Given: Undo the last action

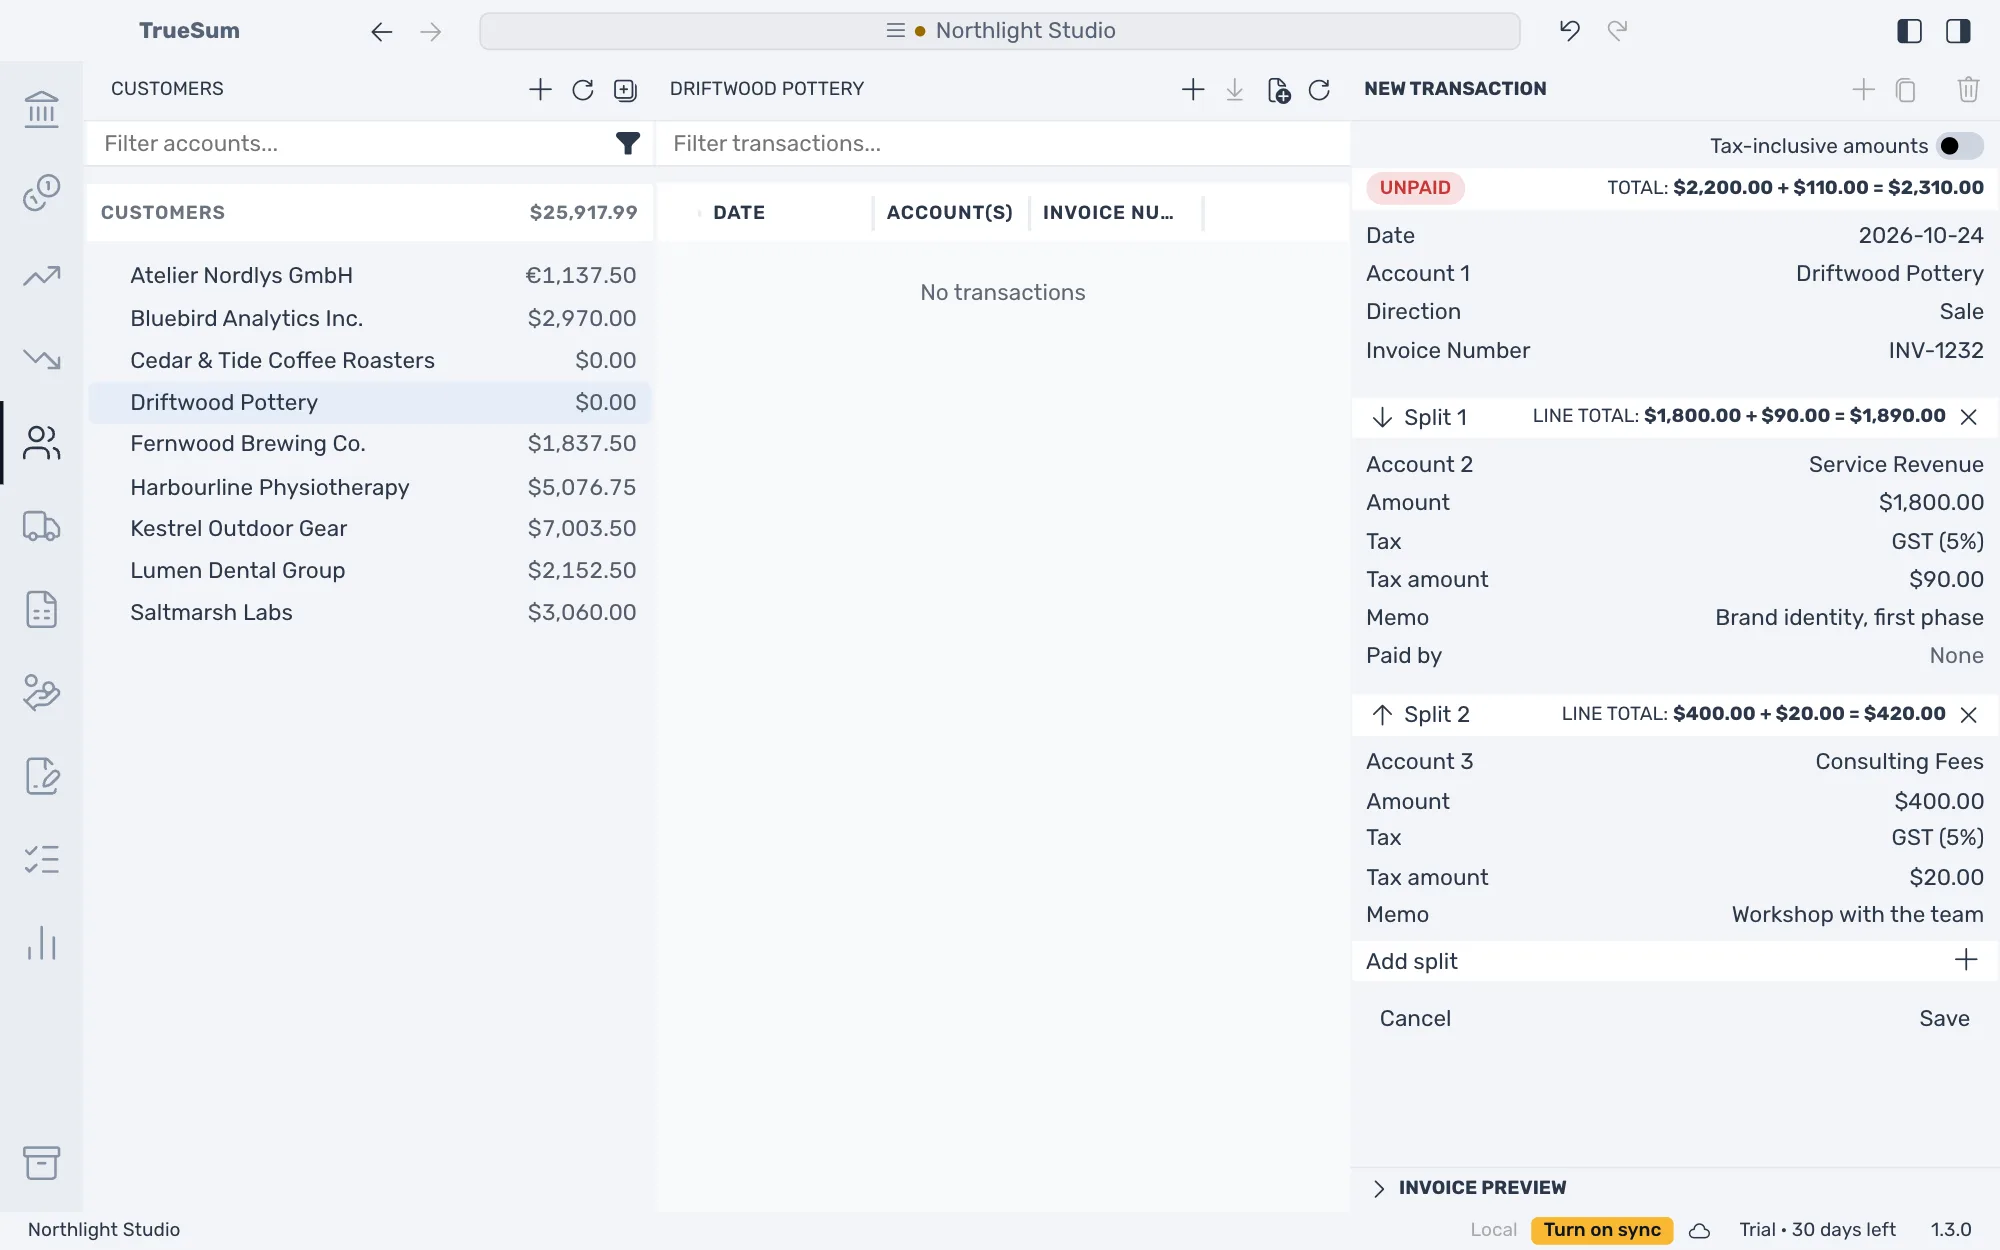Looking at the screenshot, I should click(x=1569, y=31).
